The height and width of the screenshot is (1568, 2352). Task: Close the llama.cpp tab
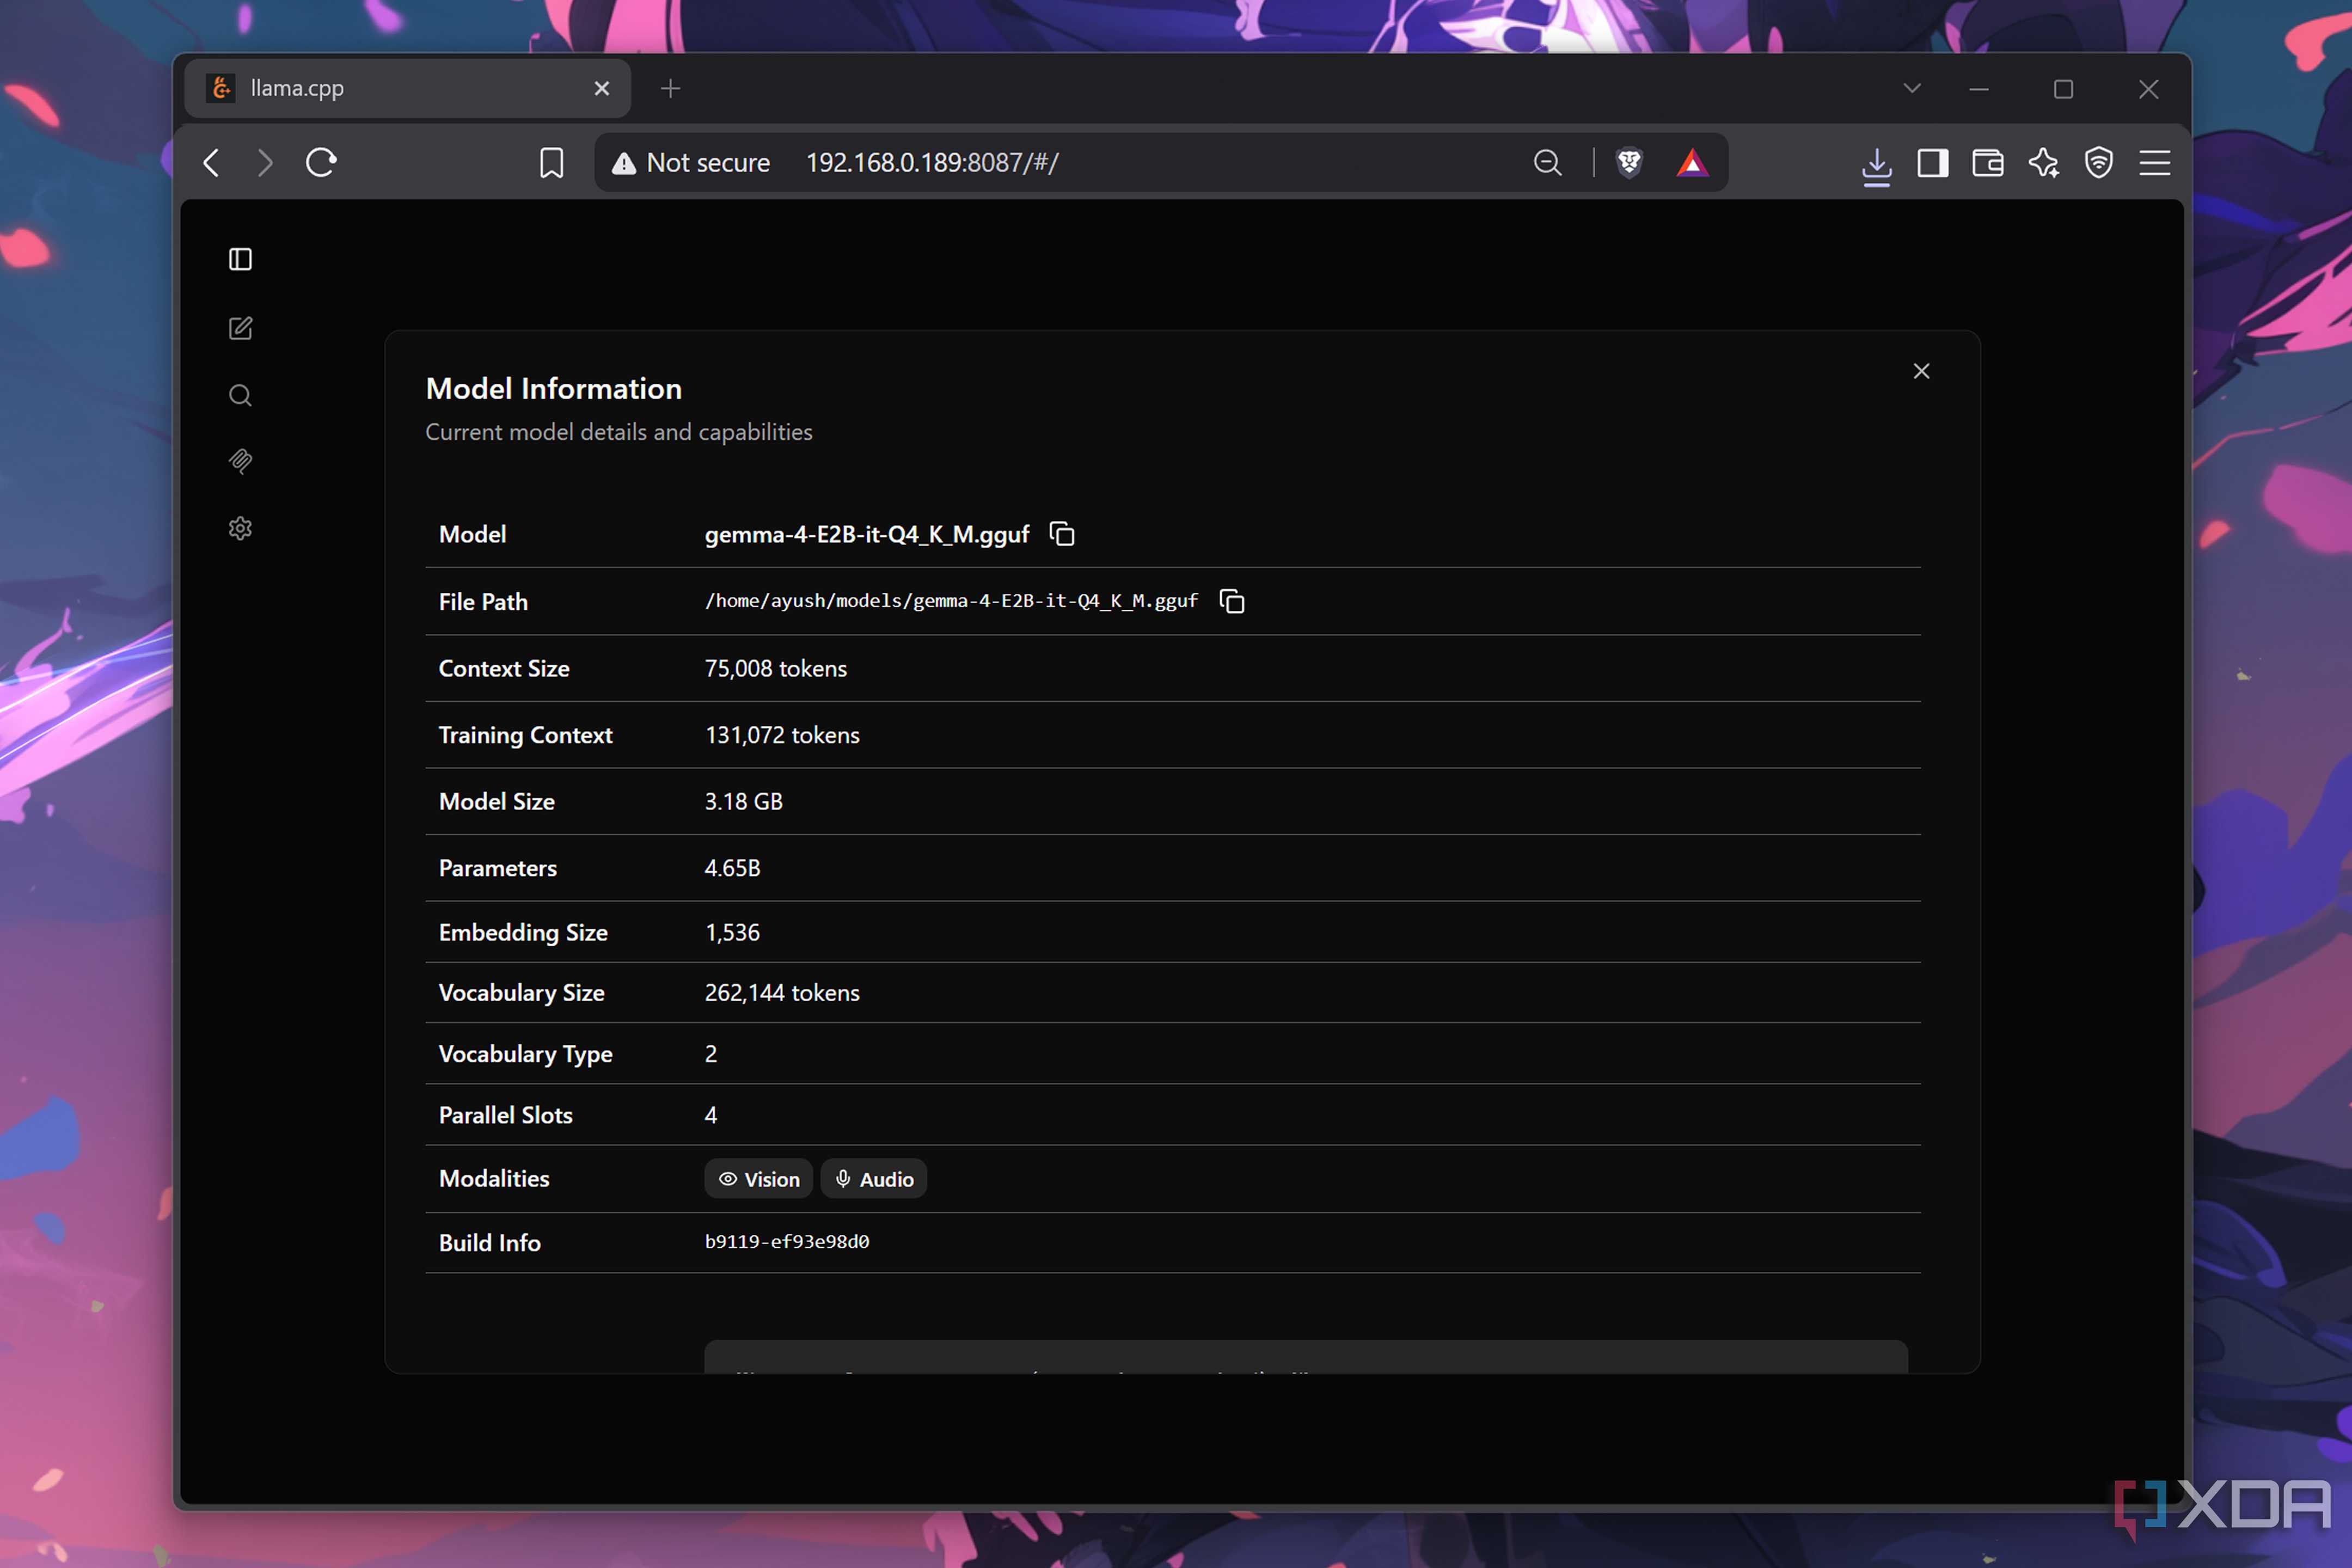point(601,88)
